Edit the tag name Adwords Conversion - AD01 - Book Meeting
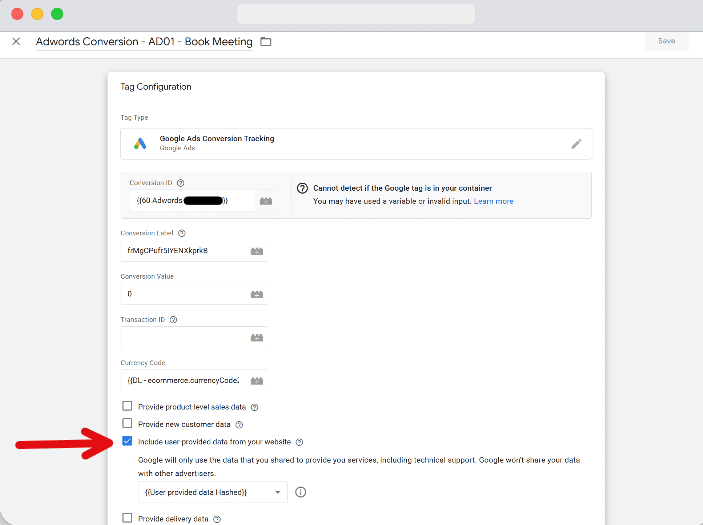 coord(144,42)
